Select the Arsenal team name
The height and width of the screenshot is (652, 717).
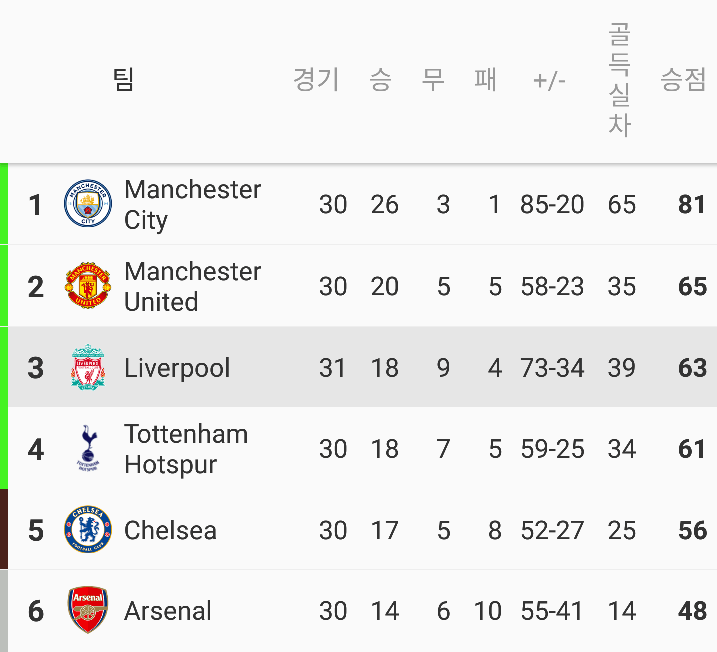pos(167,611)
